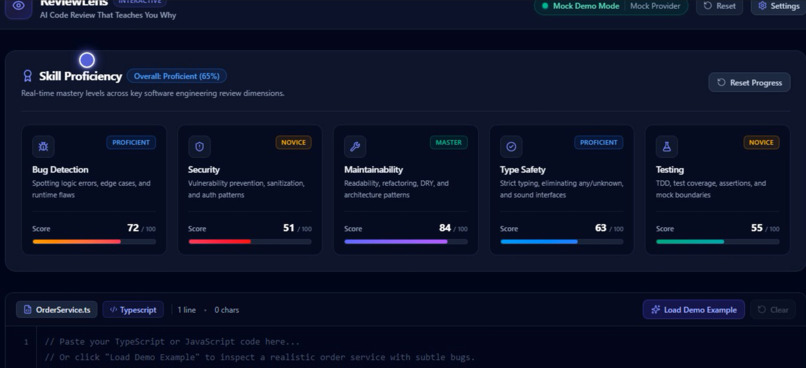Screen dimensions: 806x368
Task: Click the green Mock Demo Mode status dot
Action: point(545,6)
